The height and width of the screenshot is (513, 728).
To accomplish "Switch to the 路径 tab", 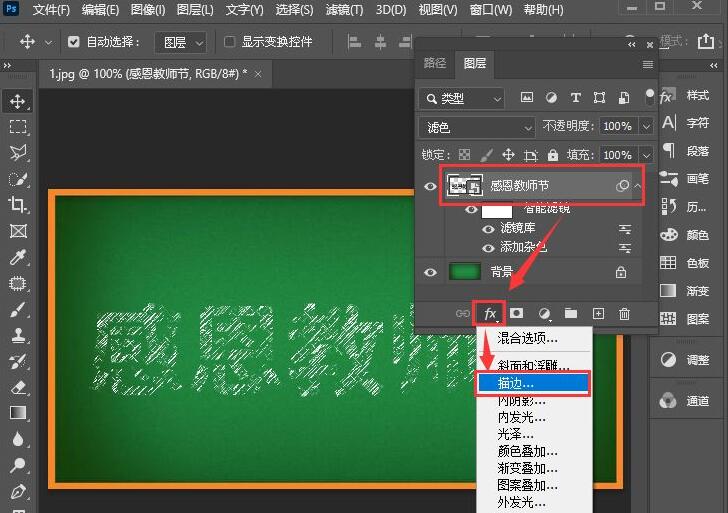I will click(435, 63).
